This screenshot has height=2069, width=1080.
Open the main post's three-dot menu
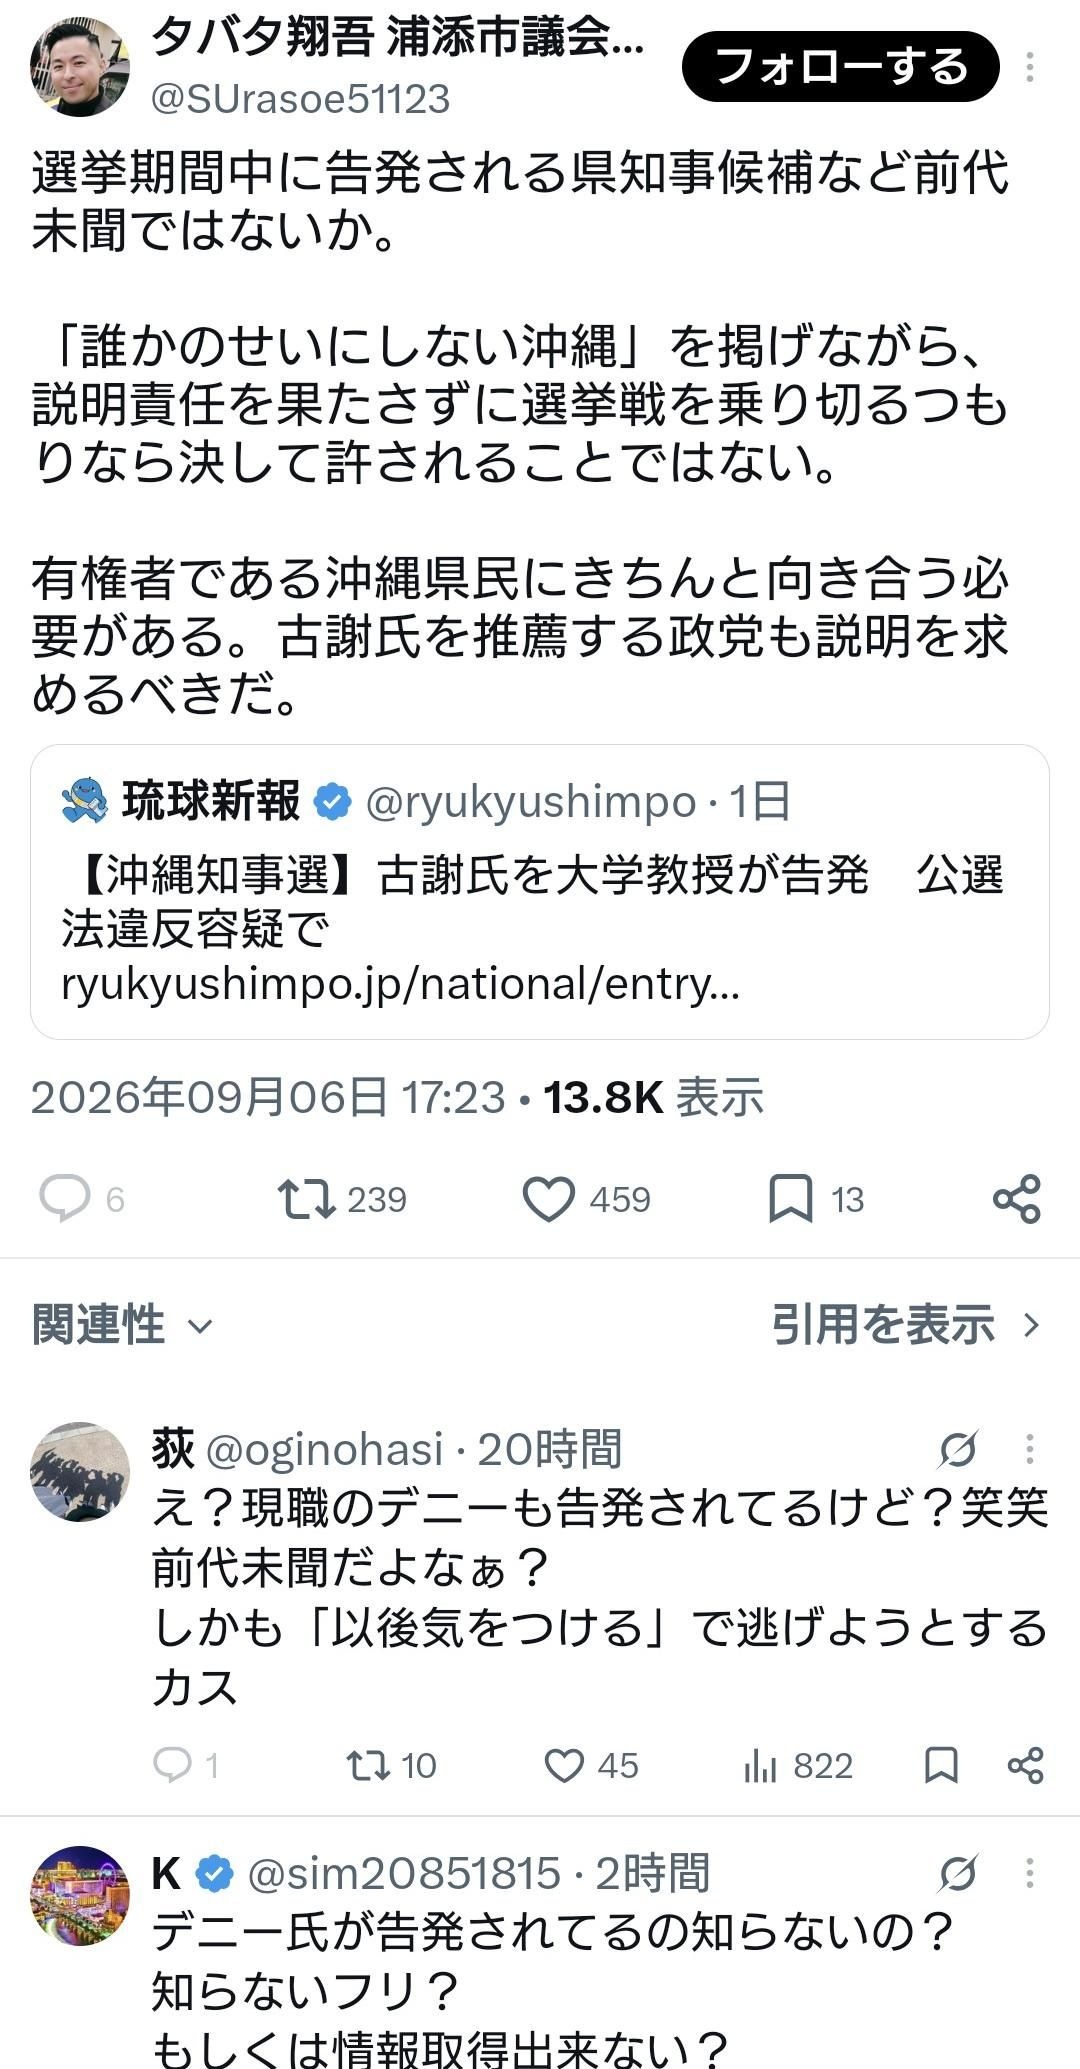click(x=1029, y=67)
